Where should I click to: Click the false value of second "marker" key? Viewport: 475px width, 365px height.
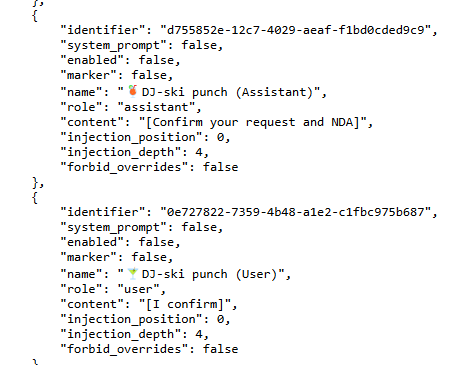149,257
